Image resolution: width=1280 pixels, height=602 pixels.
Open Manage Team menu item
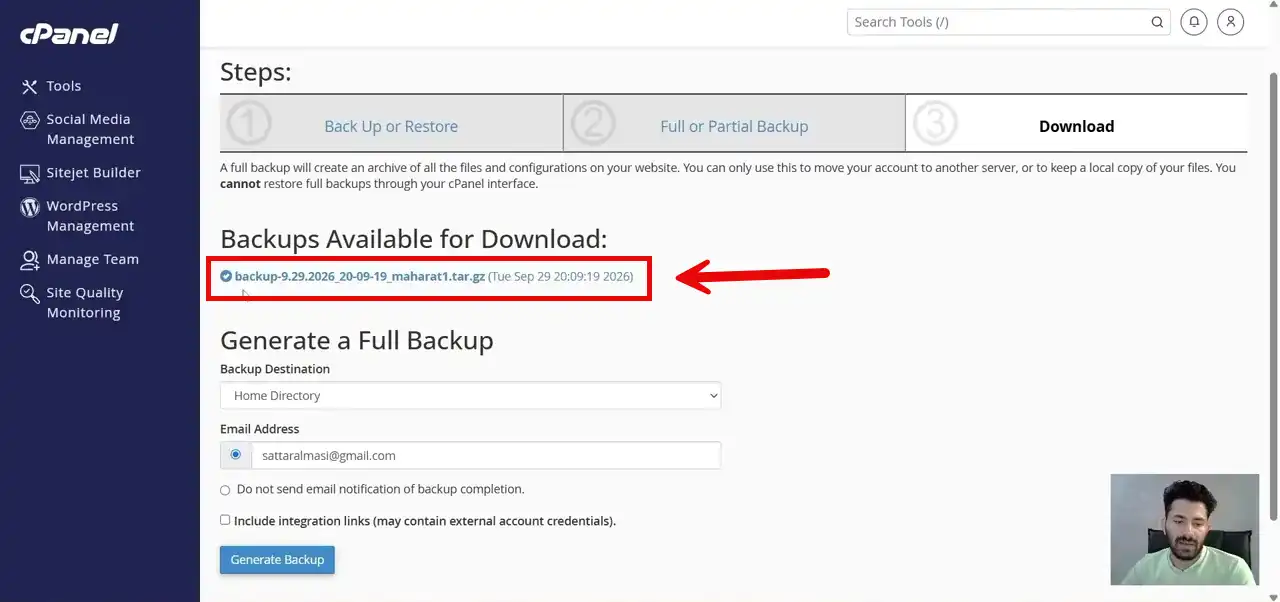point(92,260)
